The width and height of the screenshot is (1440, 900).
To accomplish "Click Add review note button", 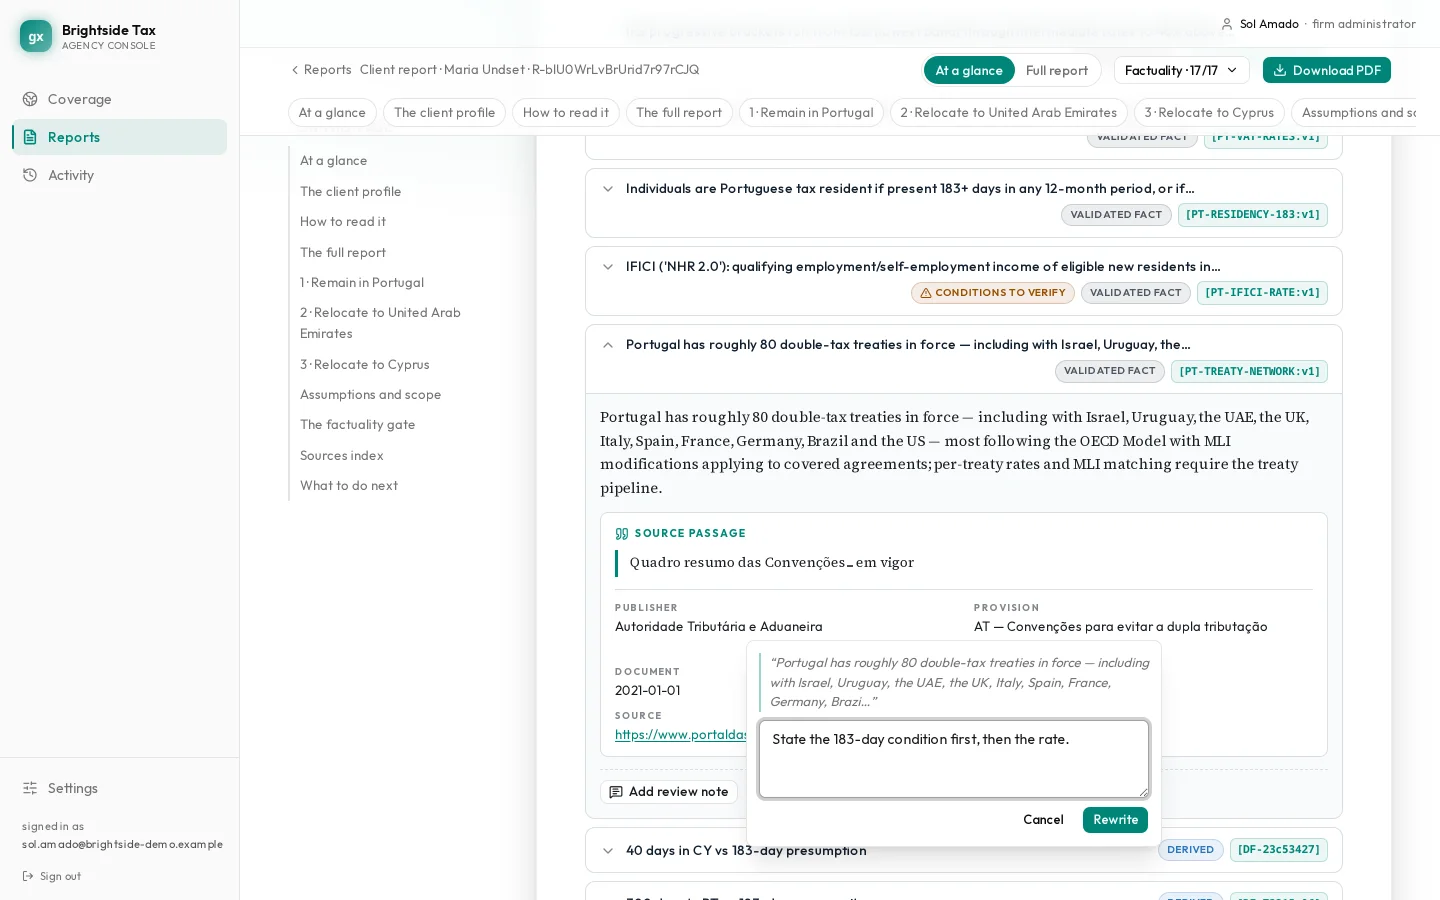I will click(669, 792).
